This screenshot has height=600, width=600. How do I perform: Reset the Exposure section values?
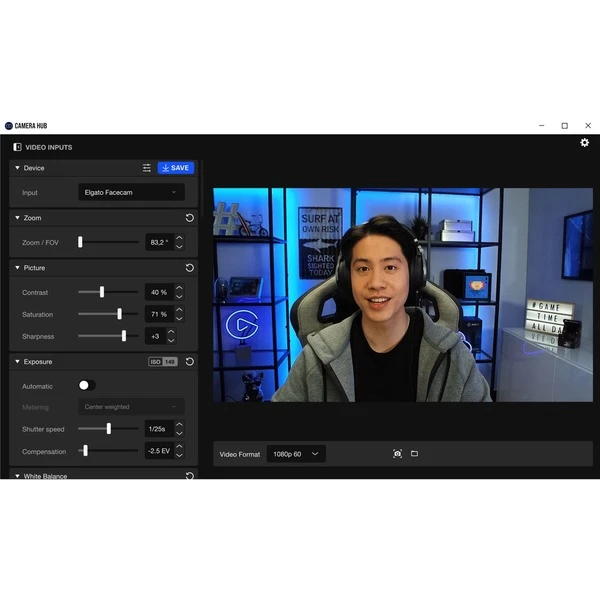pyautogui.click(x=190, y=362)
